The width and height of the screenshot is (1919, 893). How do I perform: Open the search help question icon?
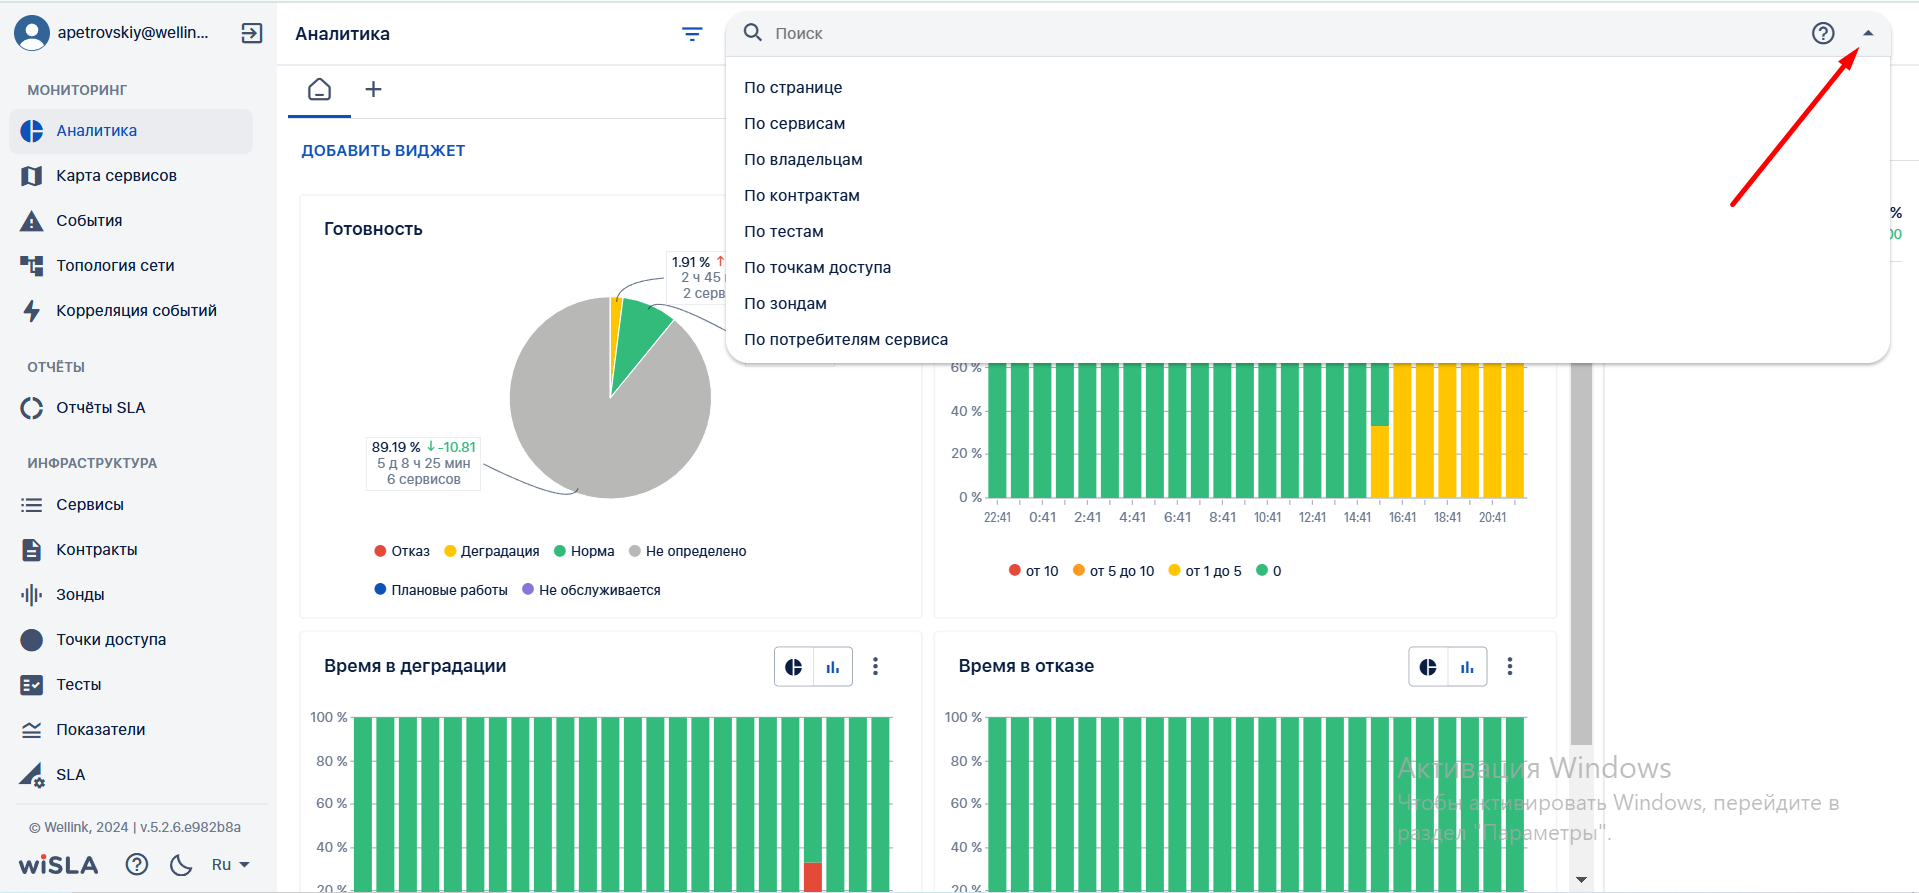pos(1823,33)
